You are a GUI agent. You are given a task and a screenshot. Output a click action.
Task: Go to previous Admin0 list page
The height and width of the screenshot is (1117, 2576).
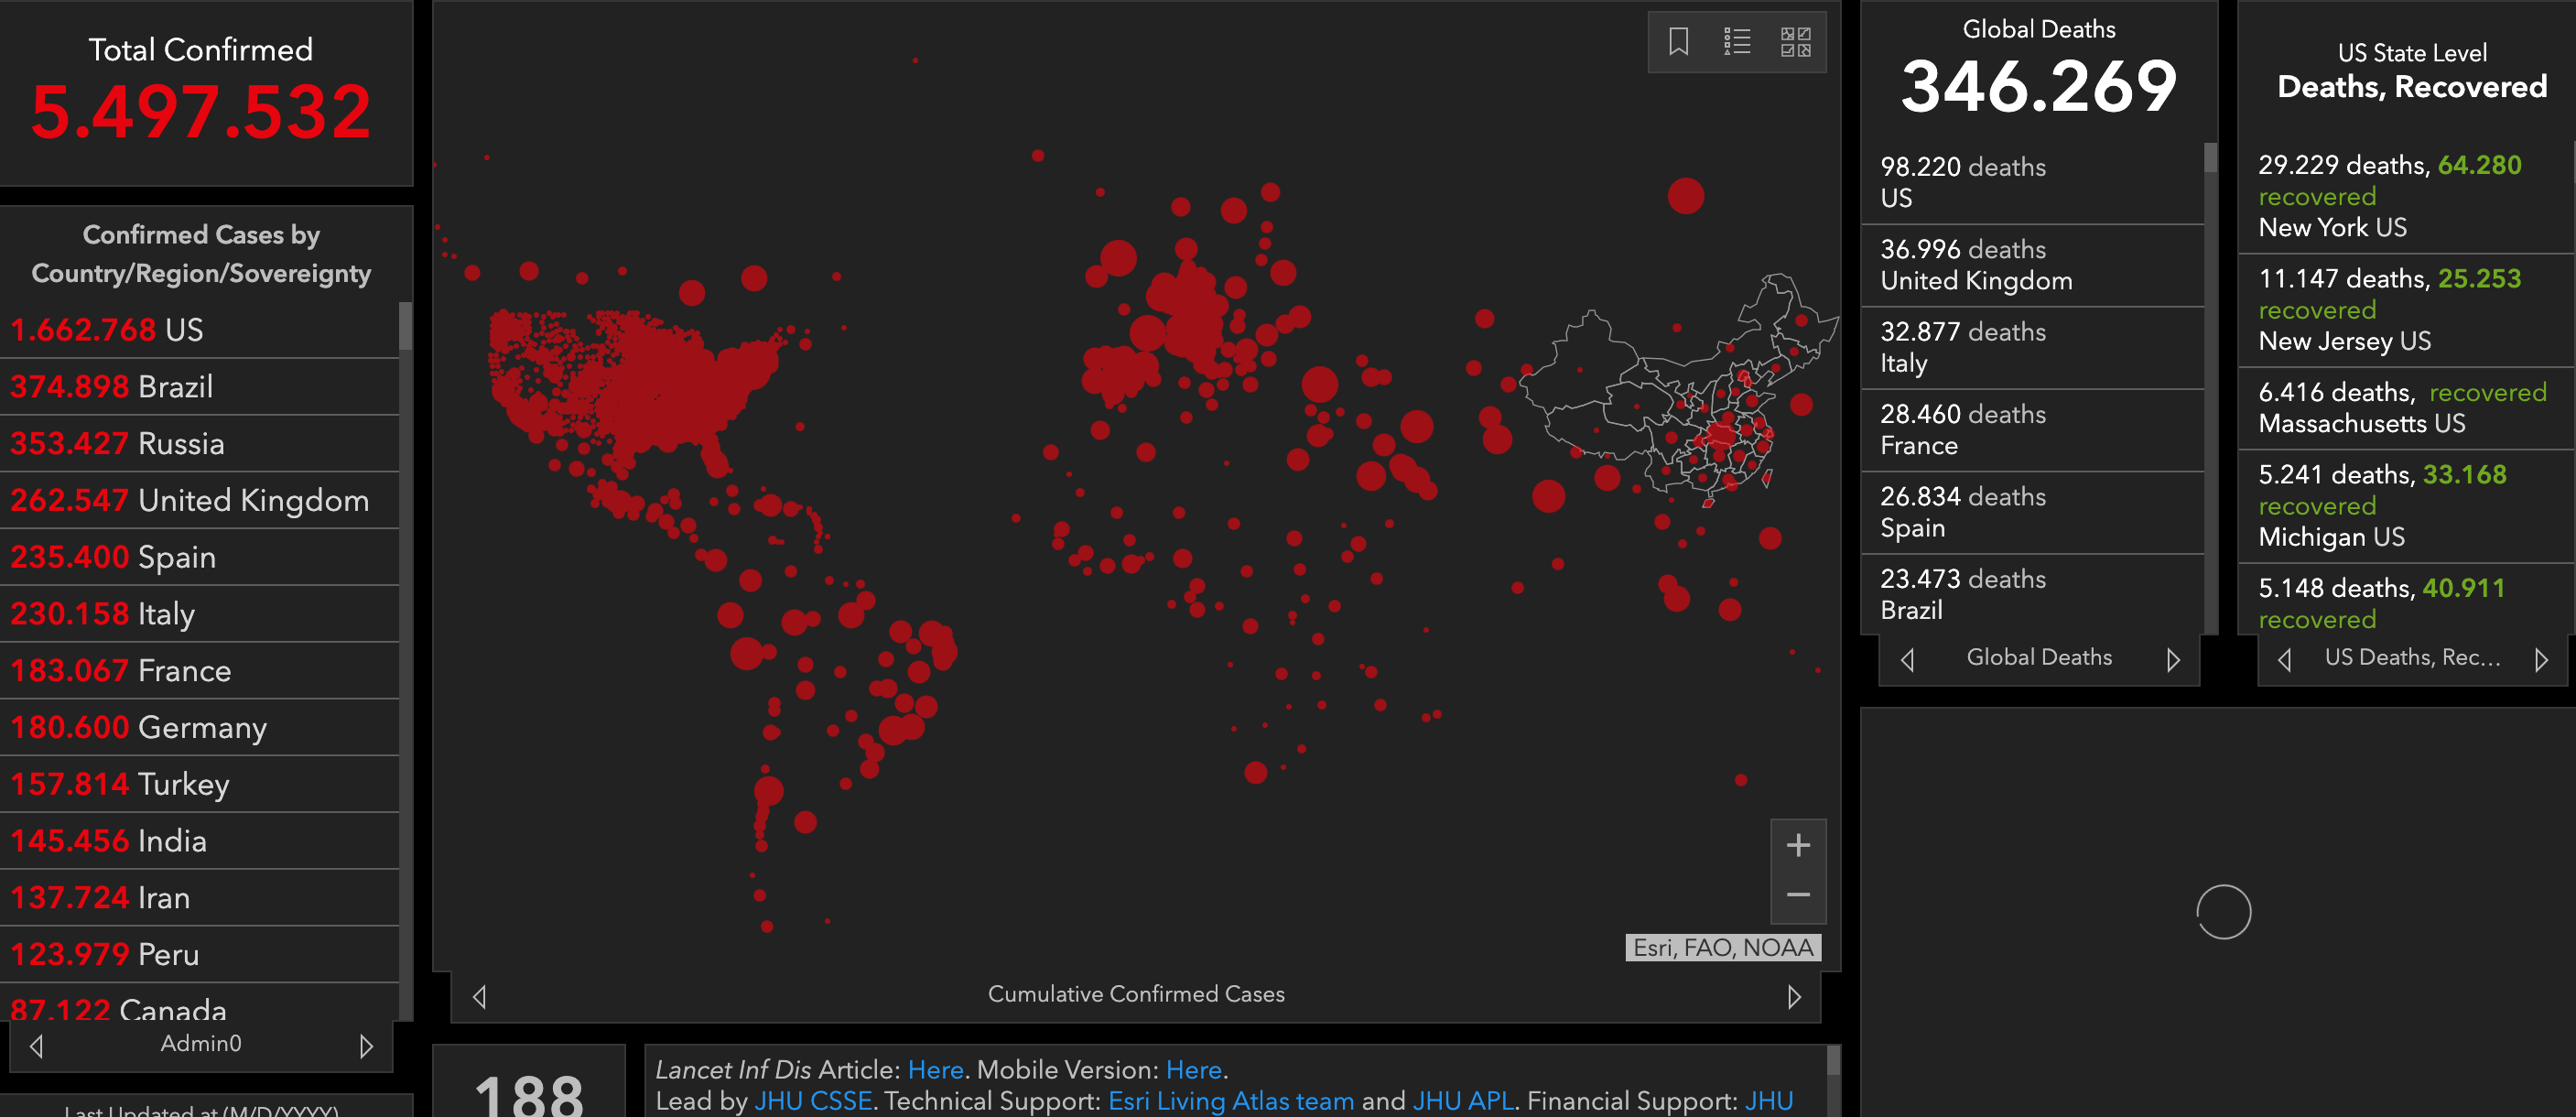coord(37,1046)
